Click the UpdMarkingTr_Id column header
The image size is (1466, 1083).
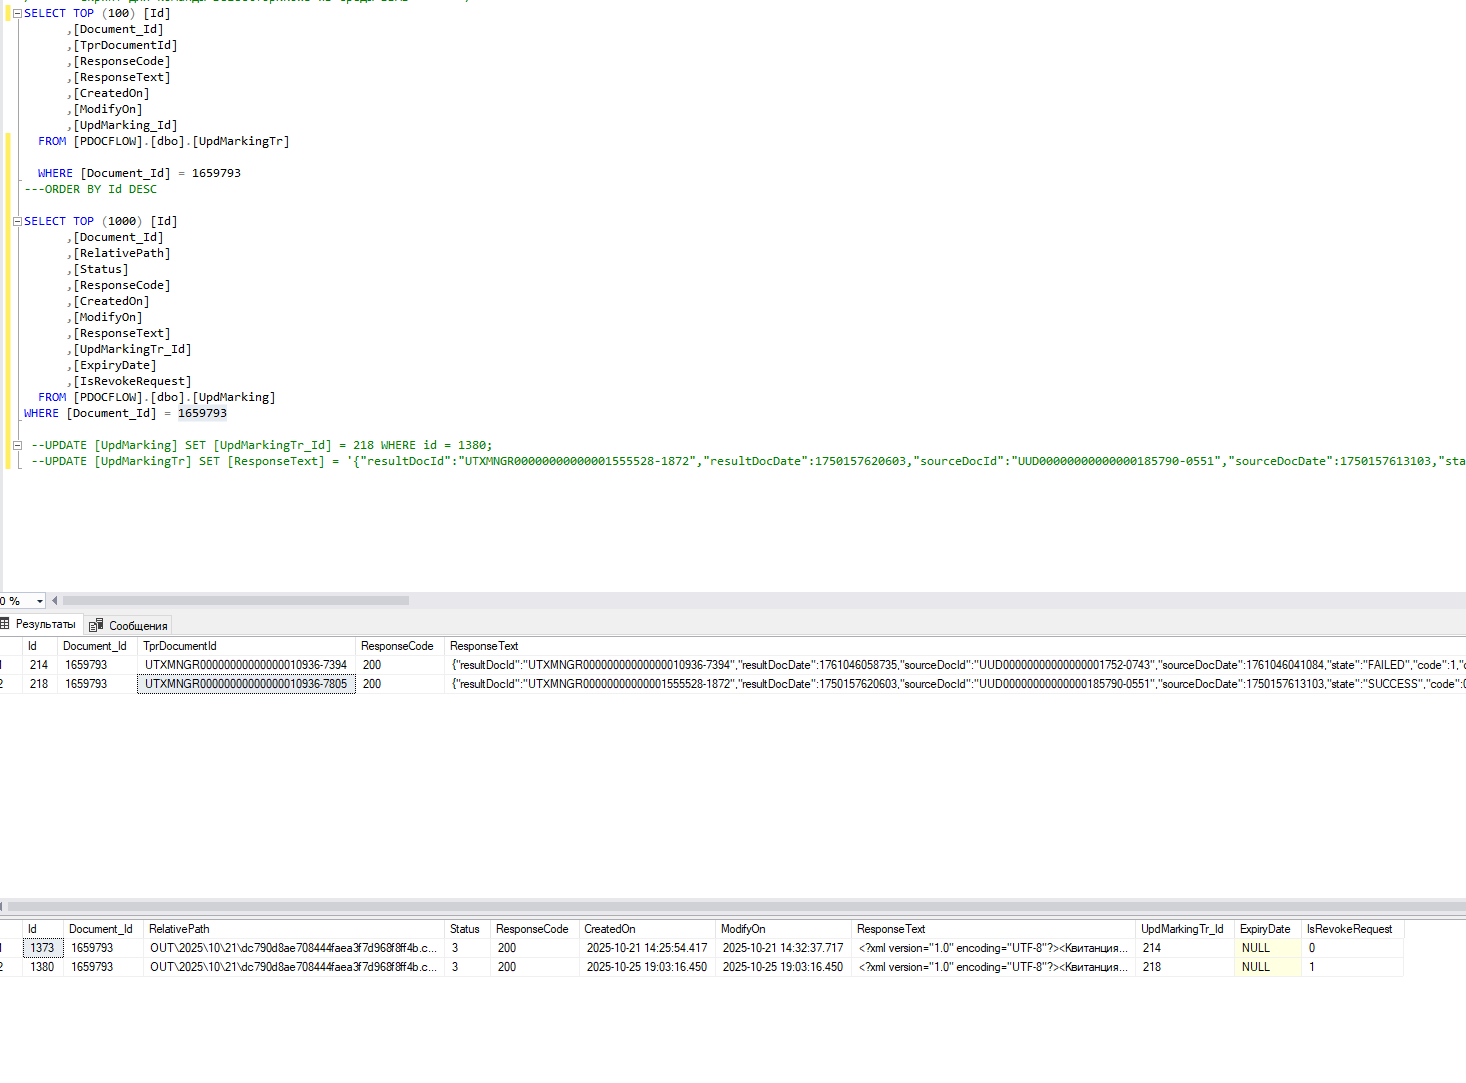1184,929
